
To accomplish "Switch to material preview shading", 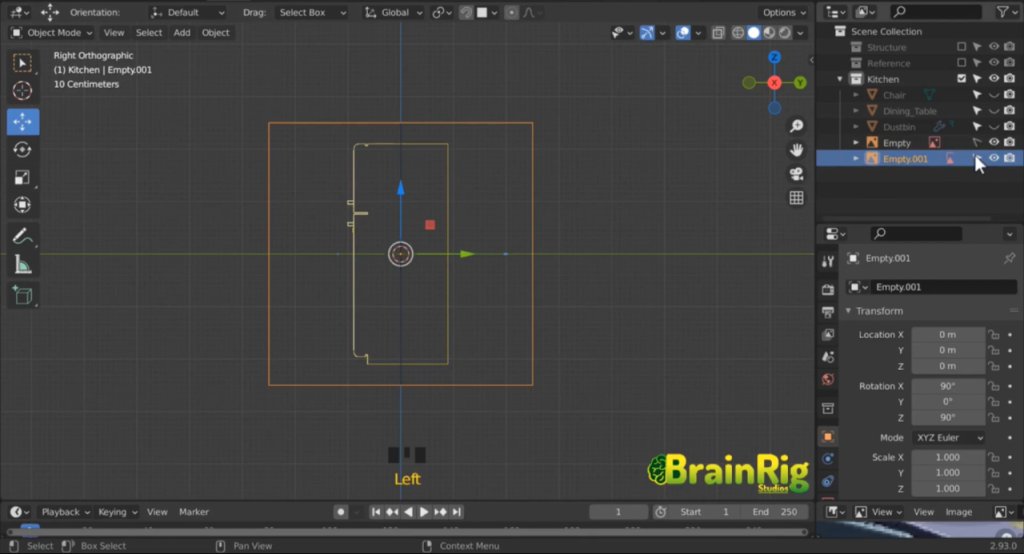I will (x=769, y=33).
